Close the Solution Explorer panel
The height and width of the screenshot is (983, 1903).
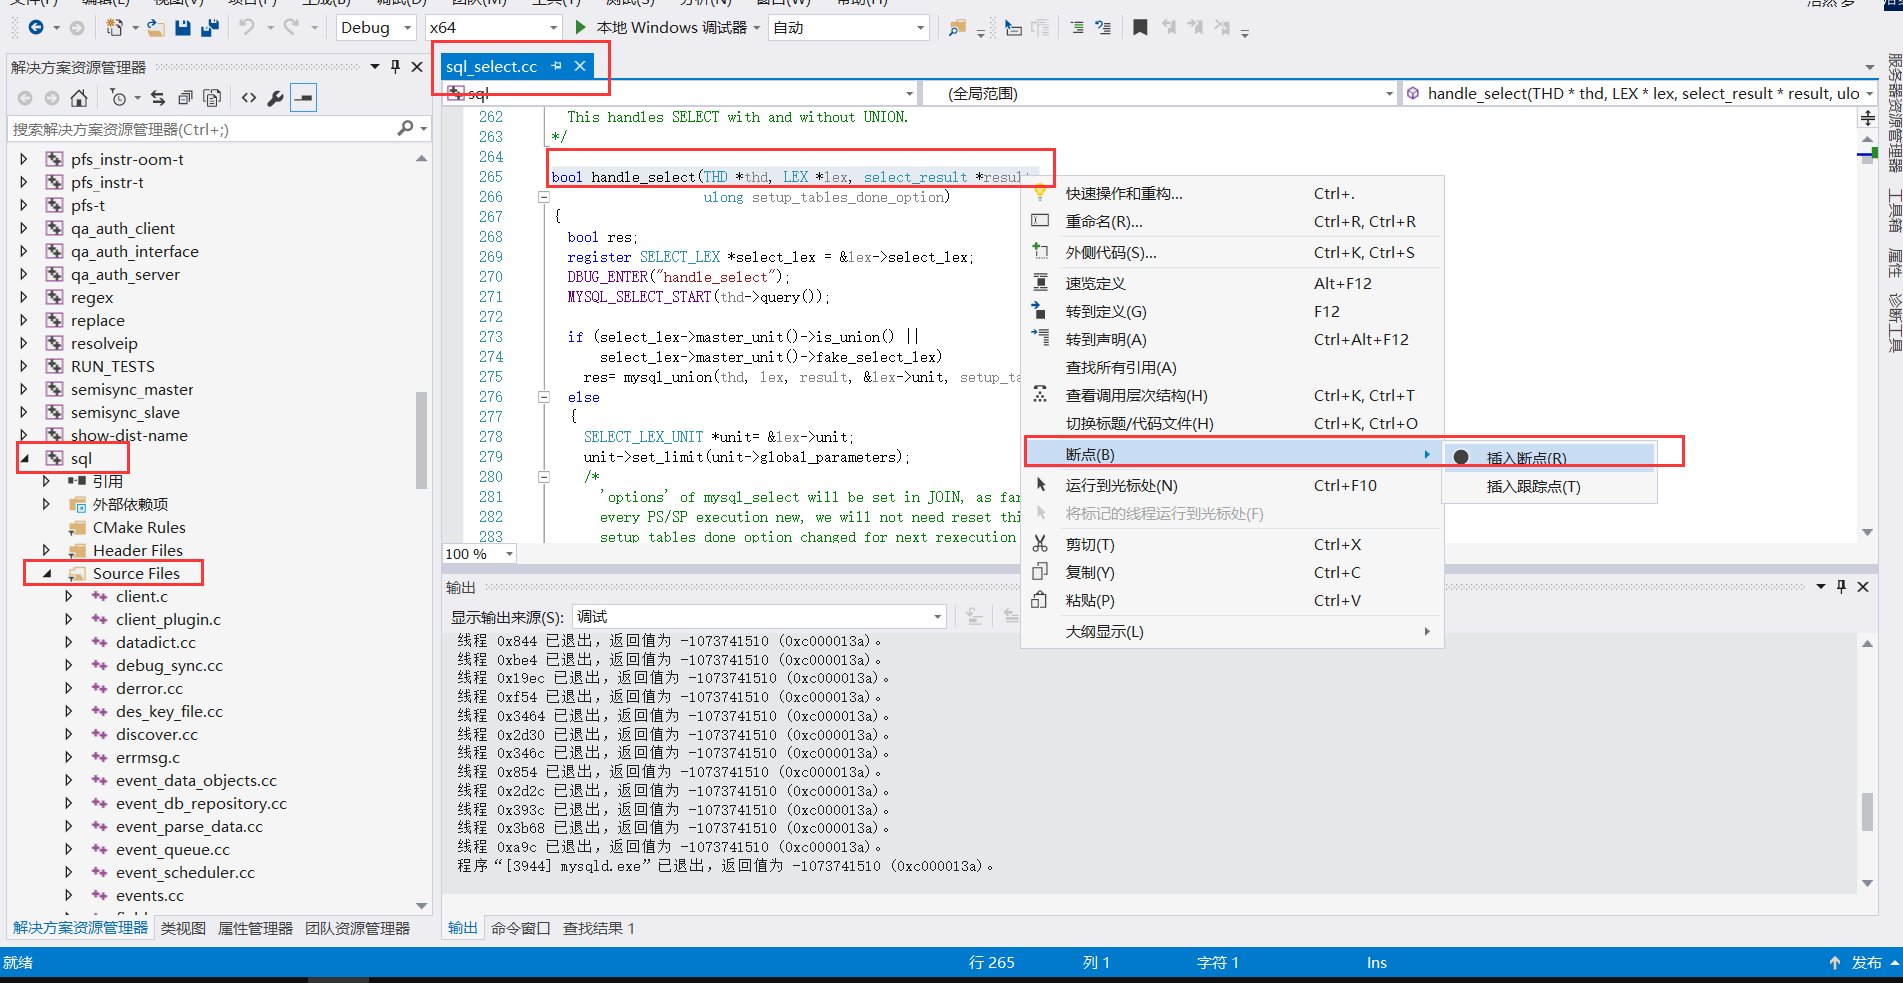(417, 67)
